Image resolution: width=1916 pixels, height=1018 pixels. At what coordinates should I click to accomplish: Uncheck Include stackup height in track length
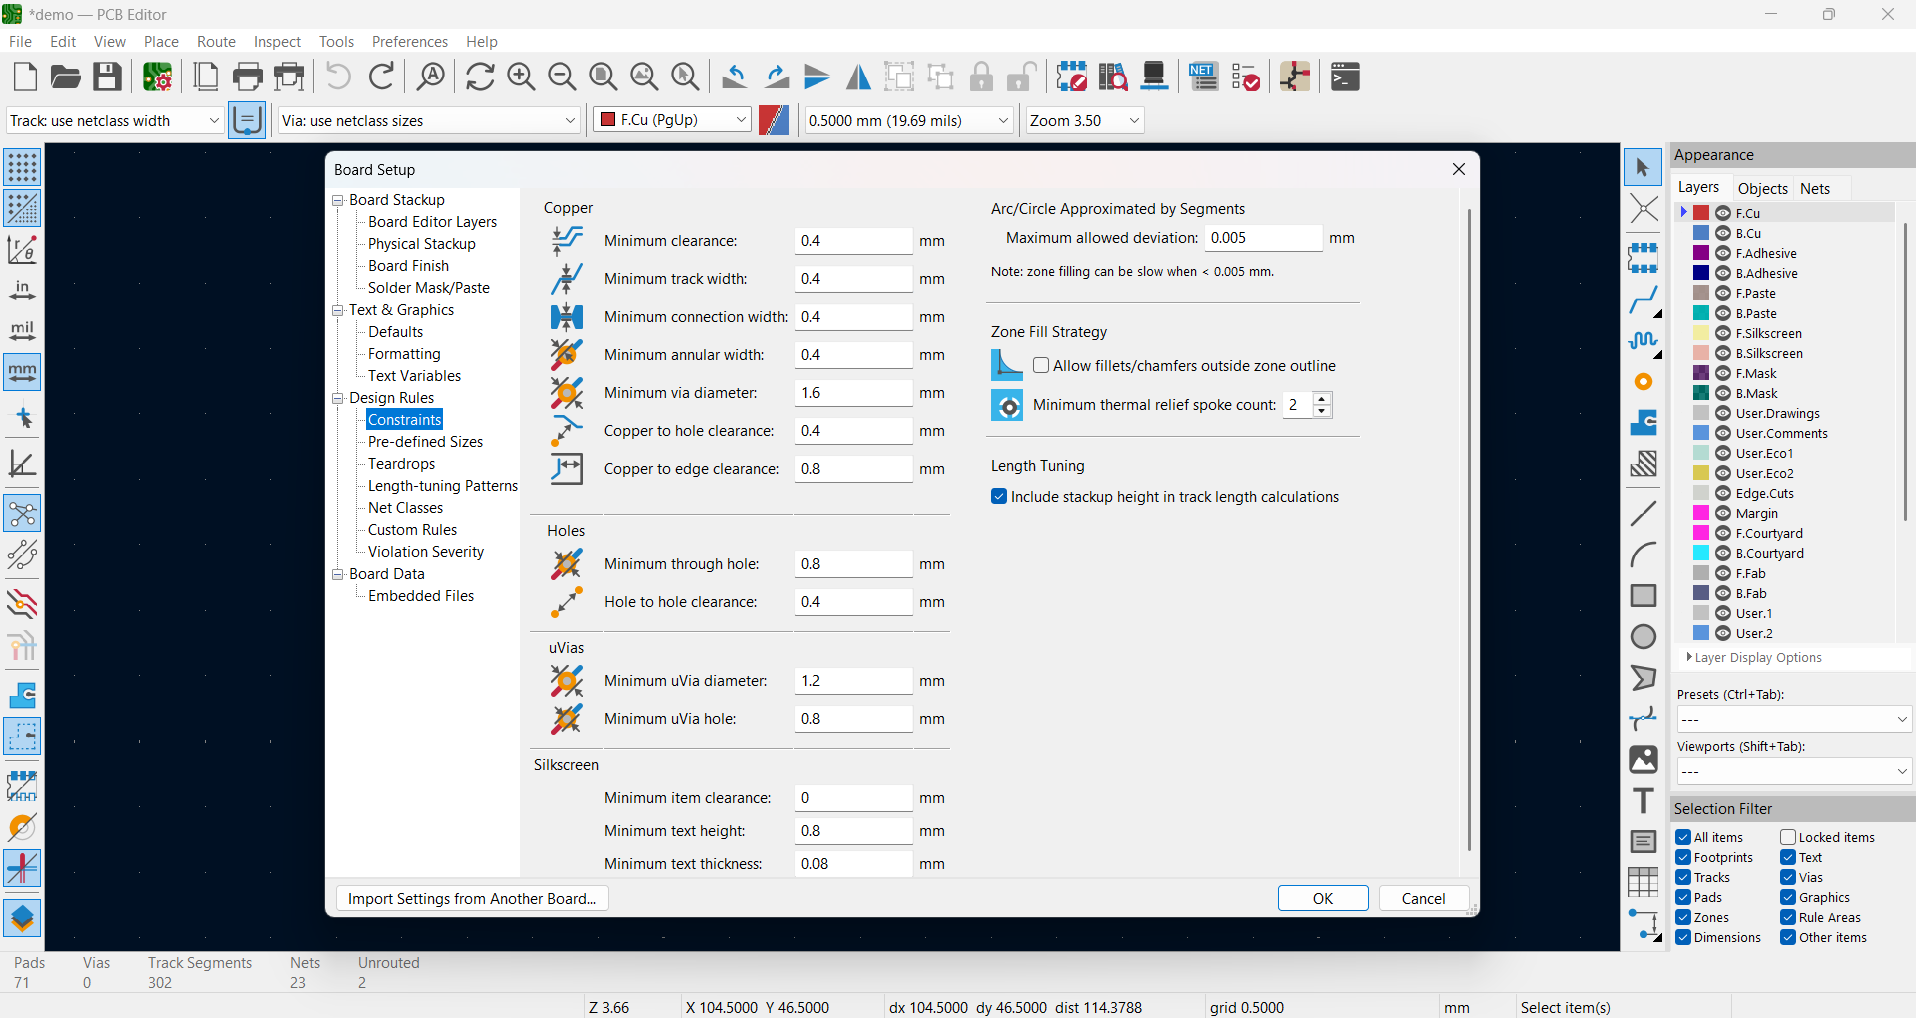(x=999, y=497)
